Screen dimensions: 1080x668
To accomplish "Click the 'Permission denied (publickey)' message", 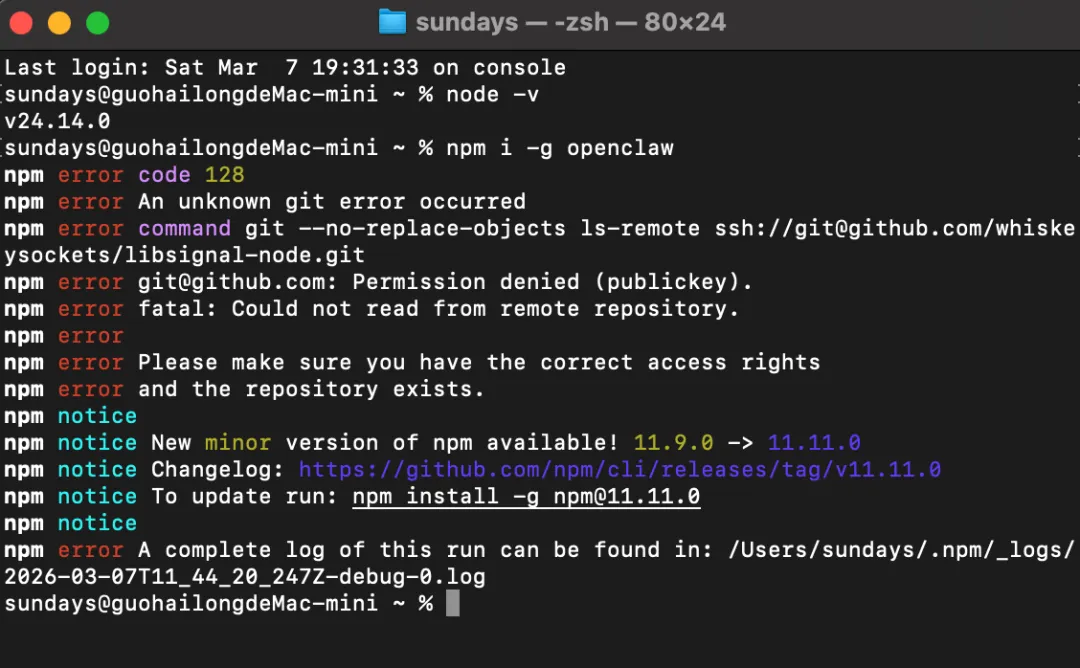I will pyautogui.click(x=552, y=282).
